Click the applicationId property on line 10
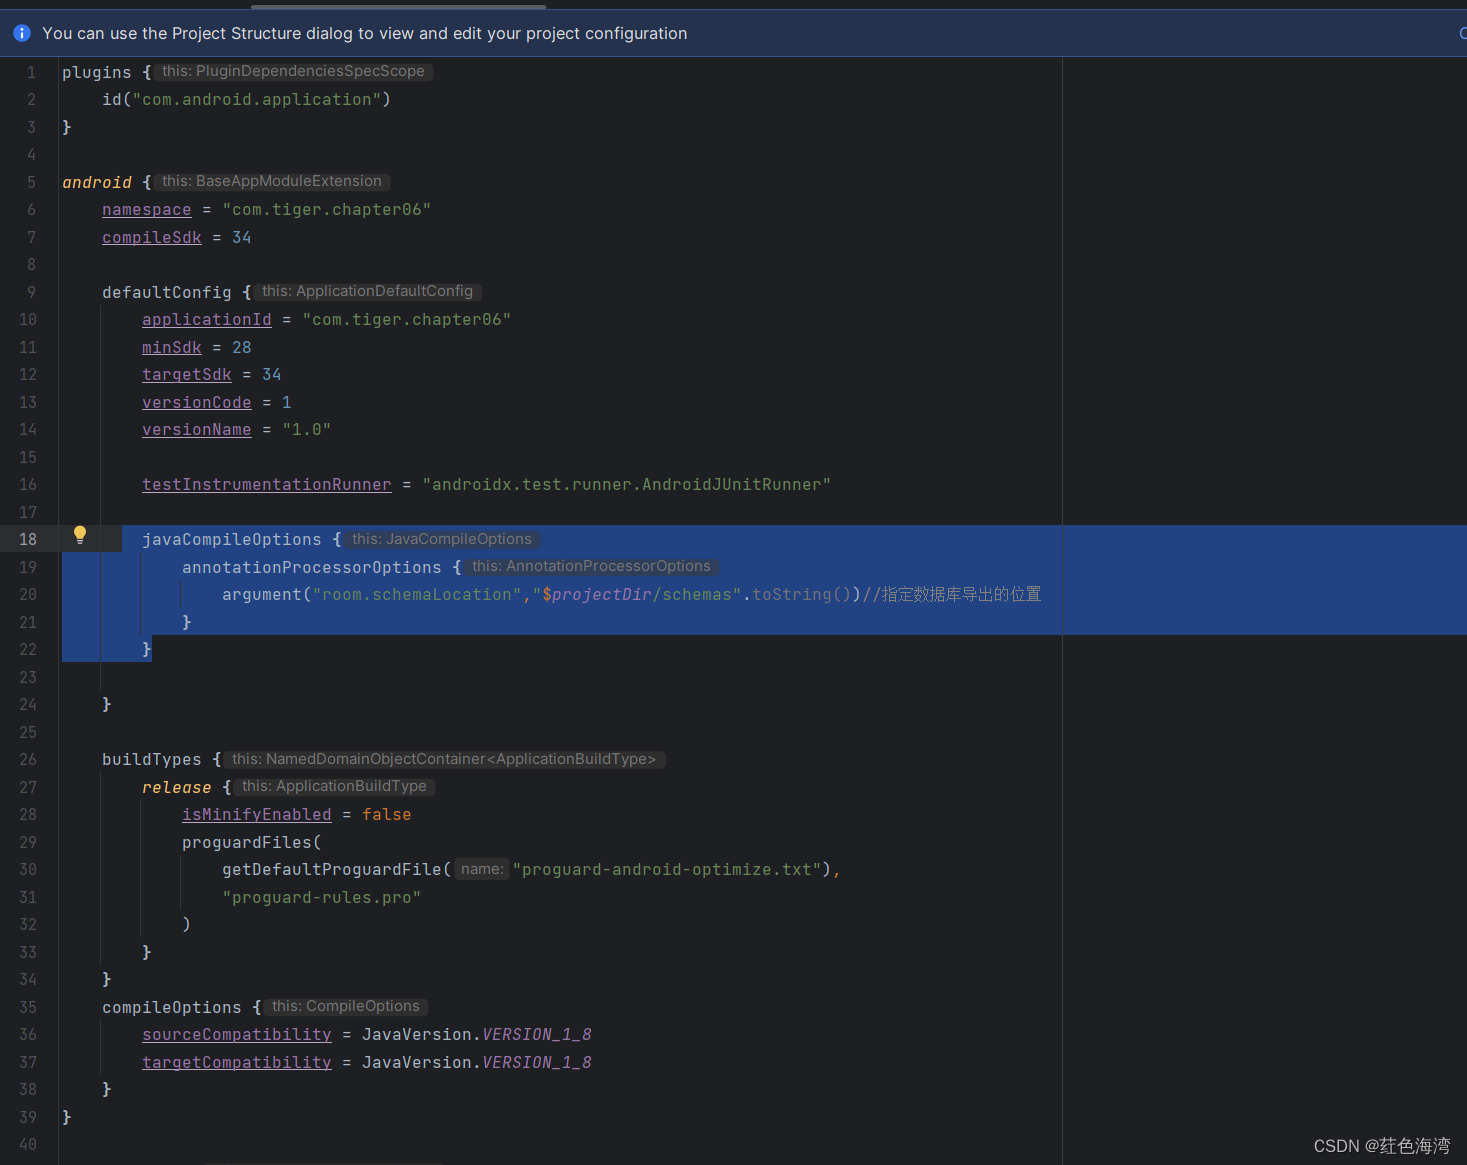This screenshot has width=1467, height=1165. 206,319
